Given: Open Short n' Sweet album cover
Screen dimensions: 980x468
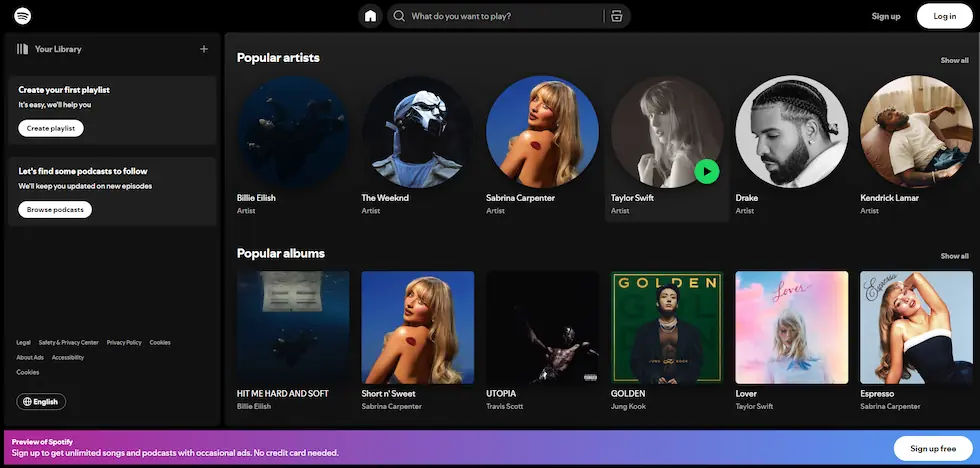Looking at the screenshot, I should tap(418, 327).
